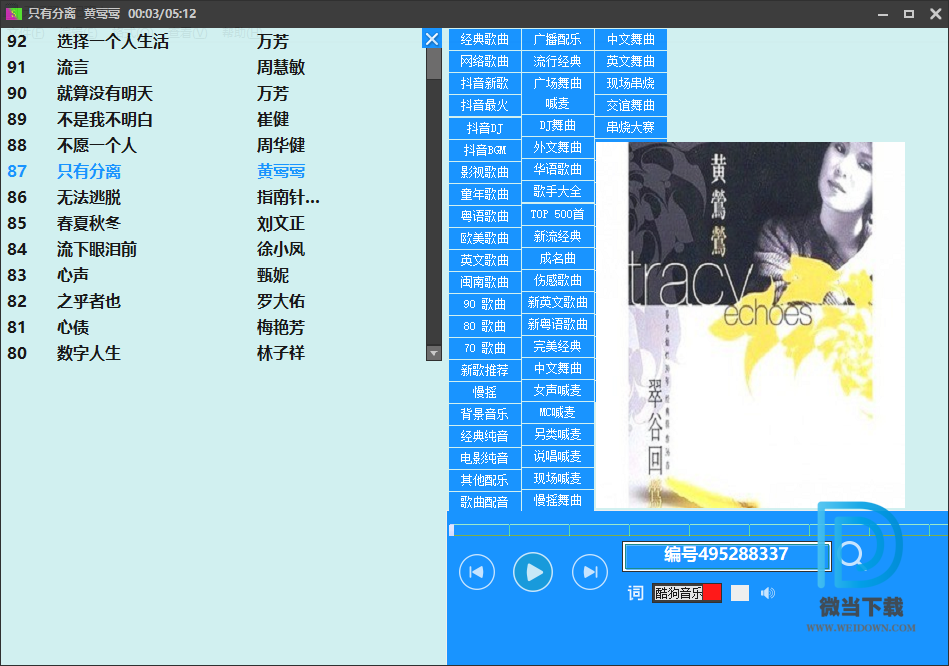Click the playlist scrollbar down arrow
Viewport: 949px width, 666px height.
434,353
